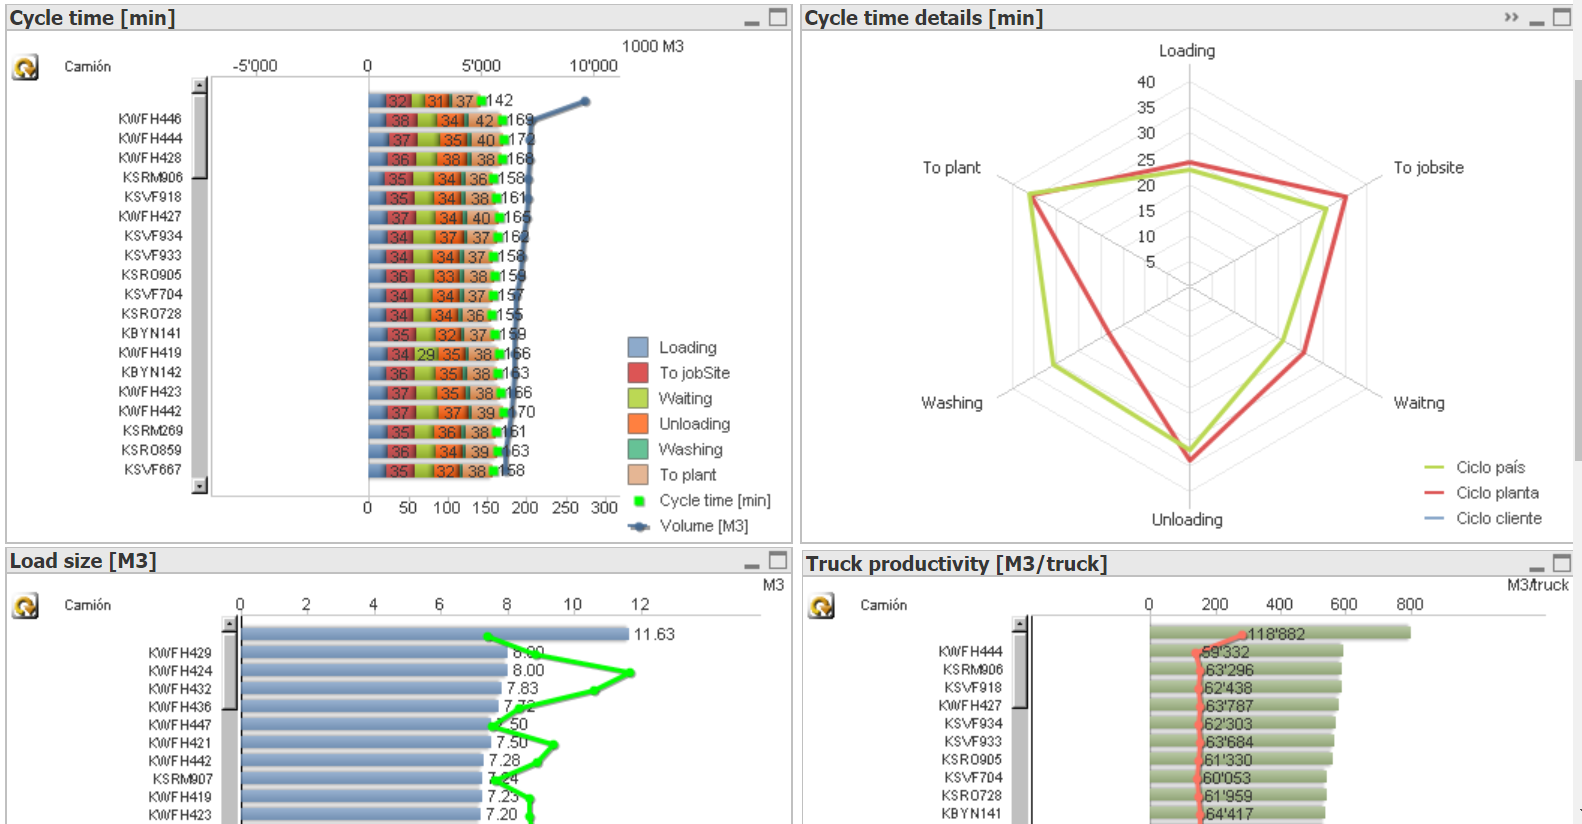1582x824 pixels.
Task: Click the Unloading orange legend swatch
Action: [638, 424]
